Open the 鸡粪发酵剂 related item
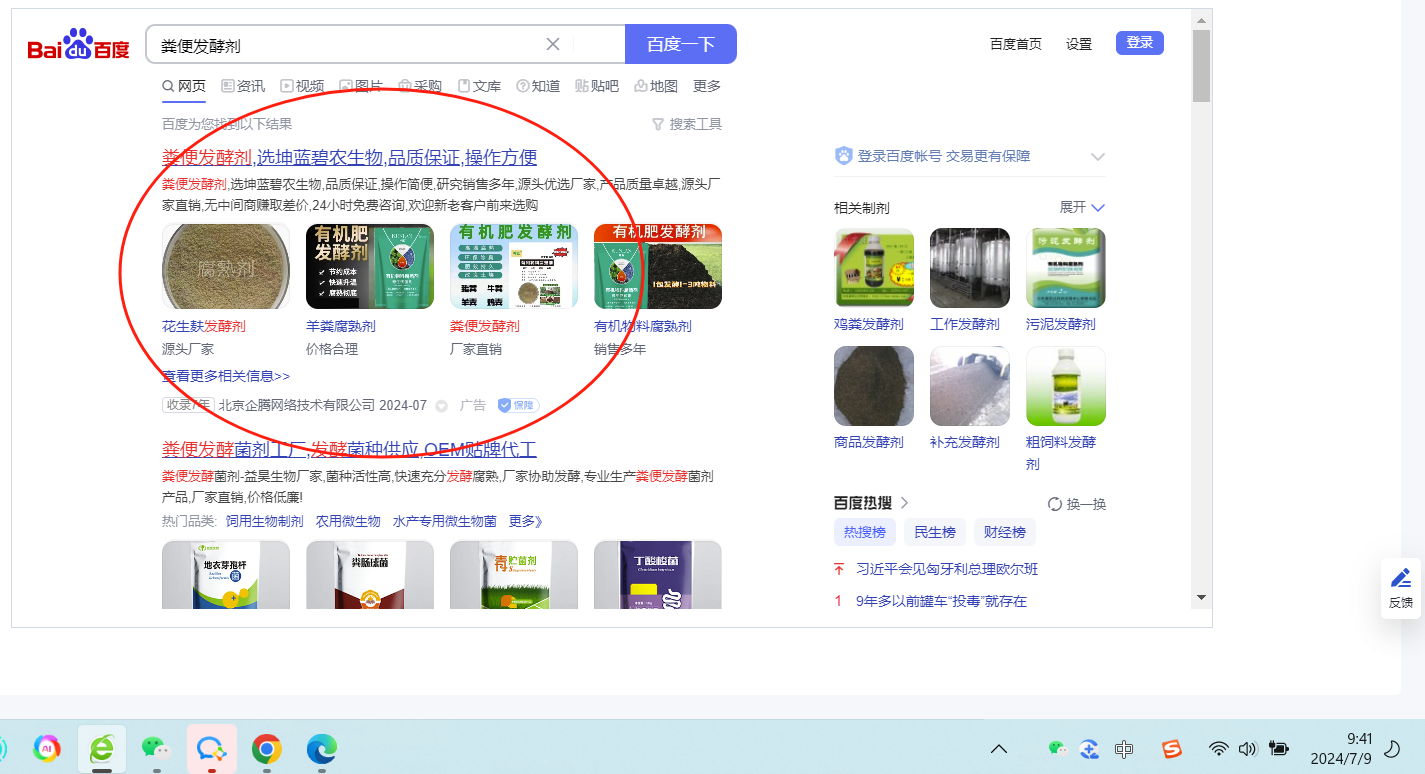This screenshot has height=774, width=1425. click(874, 280)
